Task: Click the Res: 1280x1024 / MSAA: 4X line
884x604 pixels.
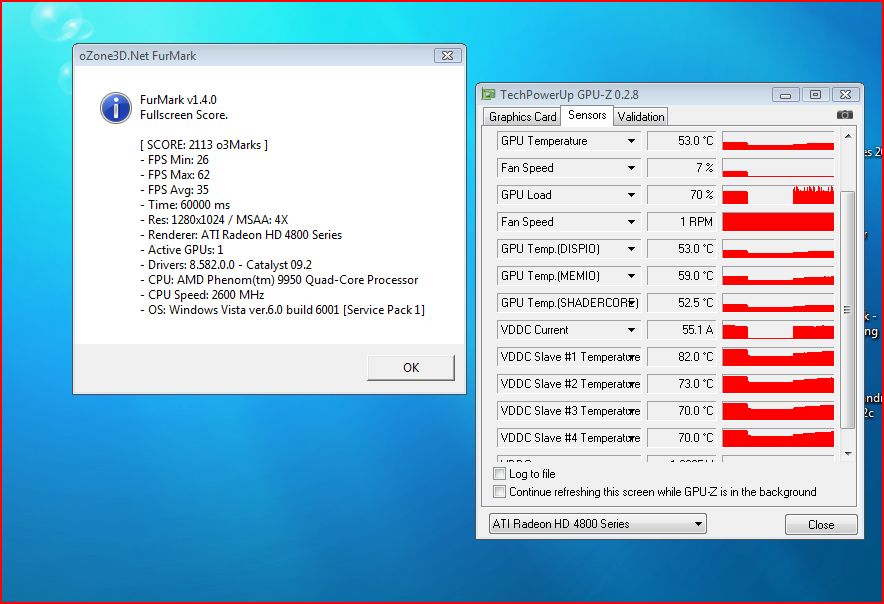Action: (214, 220)
